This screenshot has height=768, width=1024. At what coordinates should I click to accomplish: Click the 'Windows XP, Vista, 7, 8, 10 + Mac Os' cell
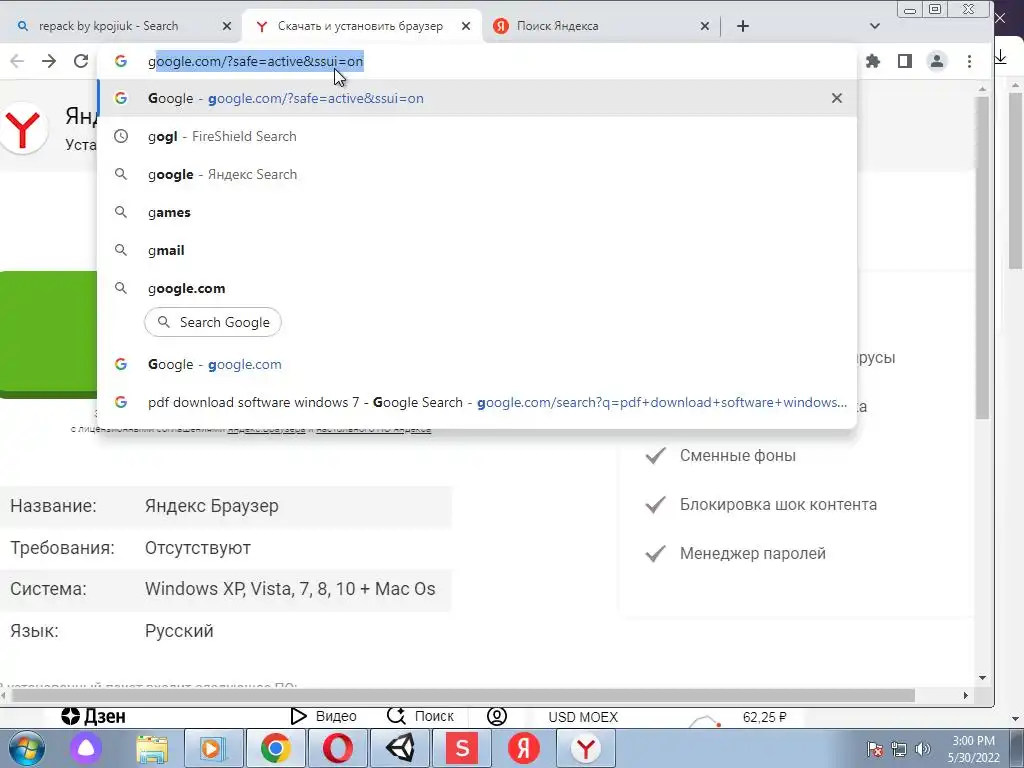(x=290, y=589)
